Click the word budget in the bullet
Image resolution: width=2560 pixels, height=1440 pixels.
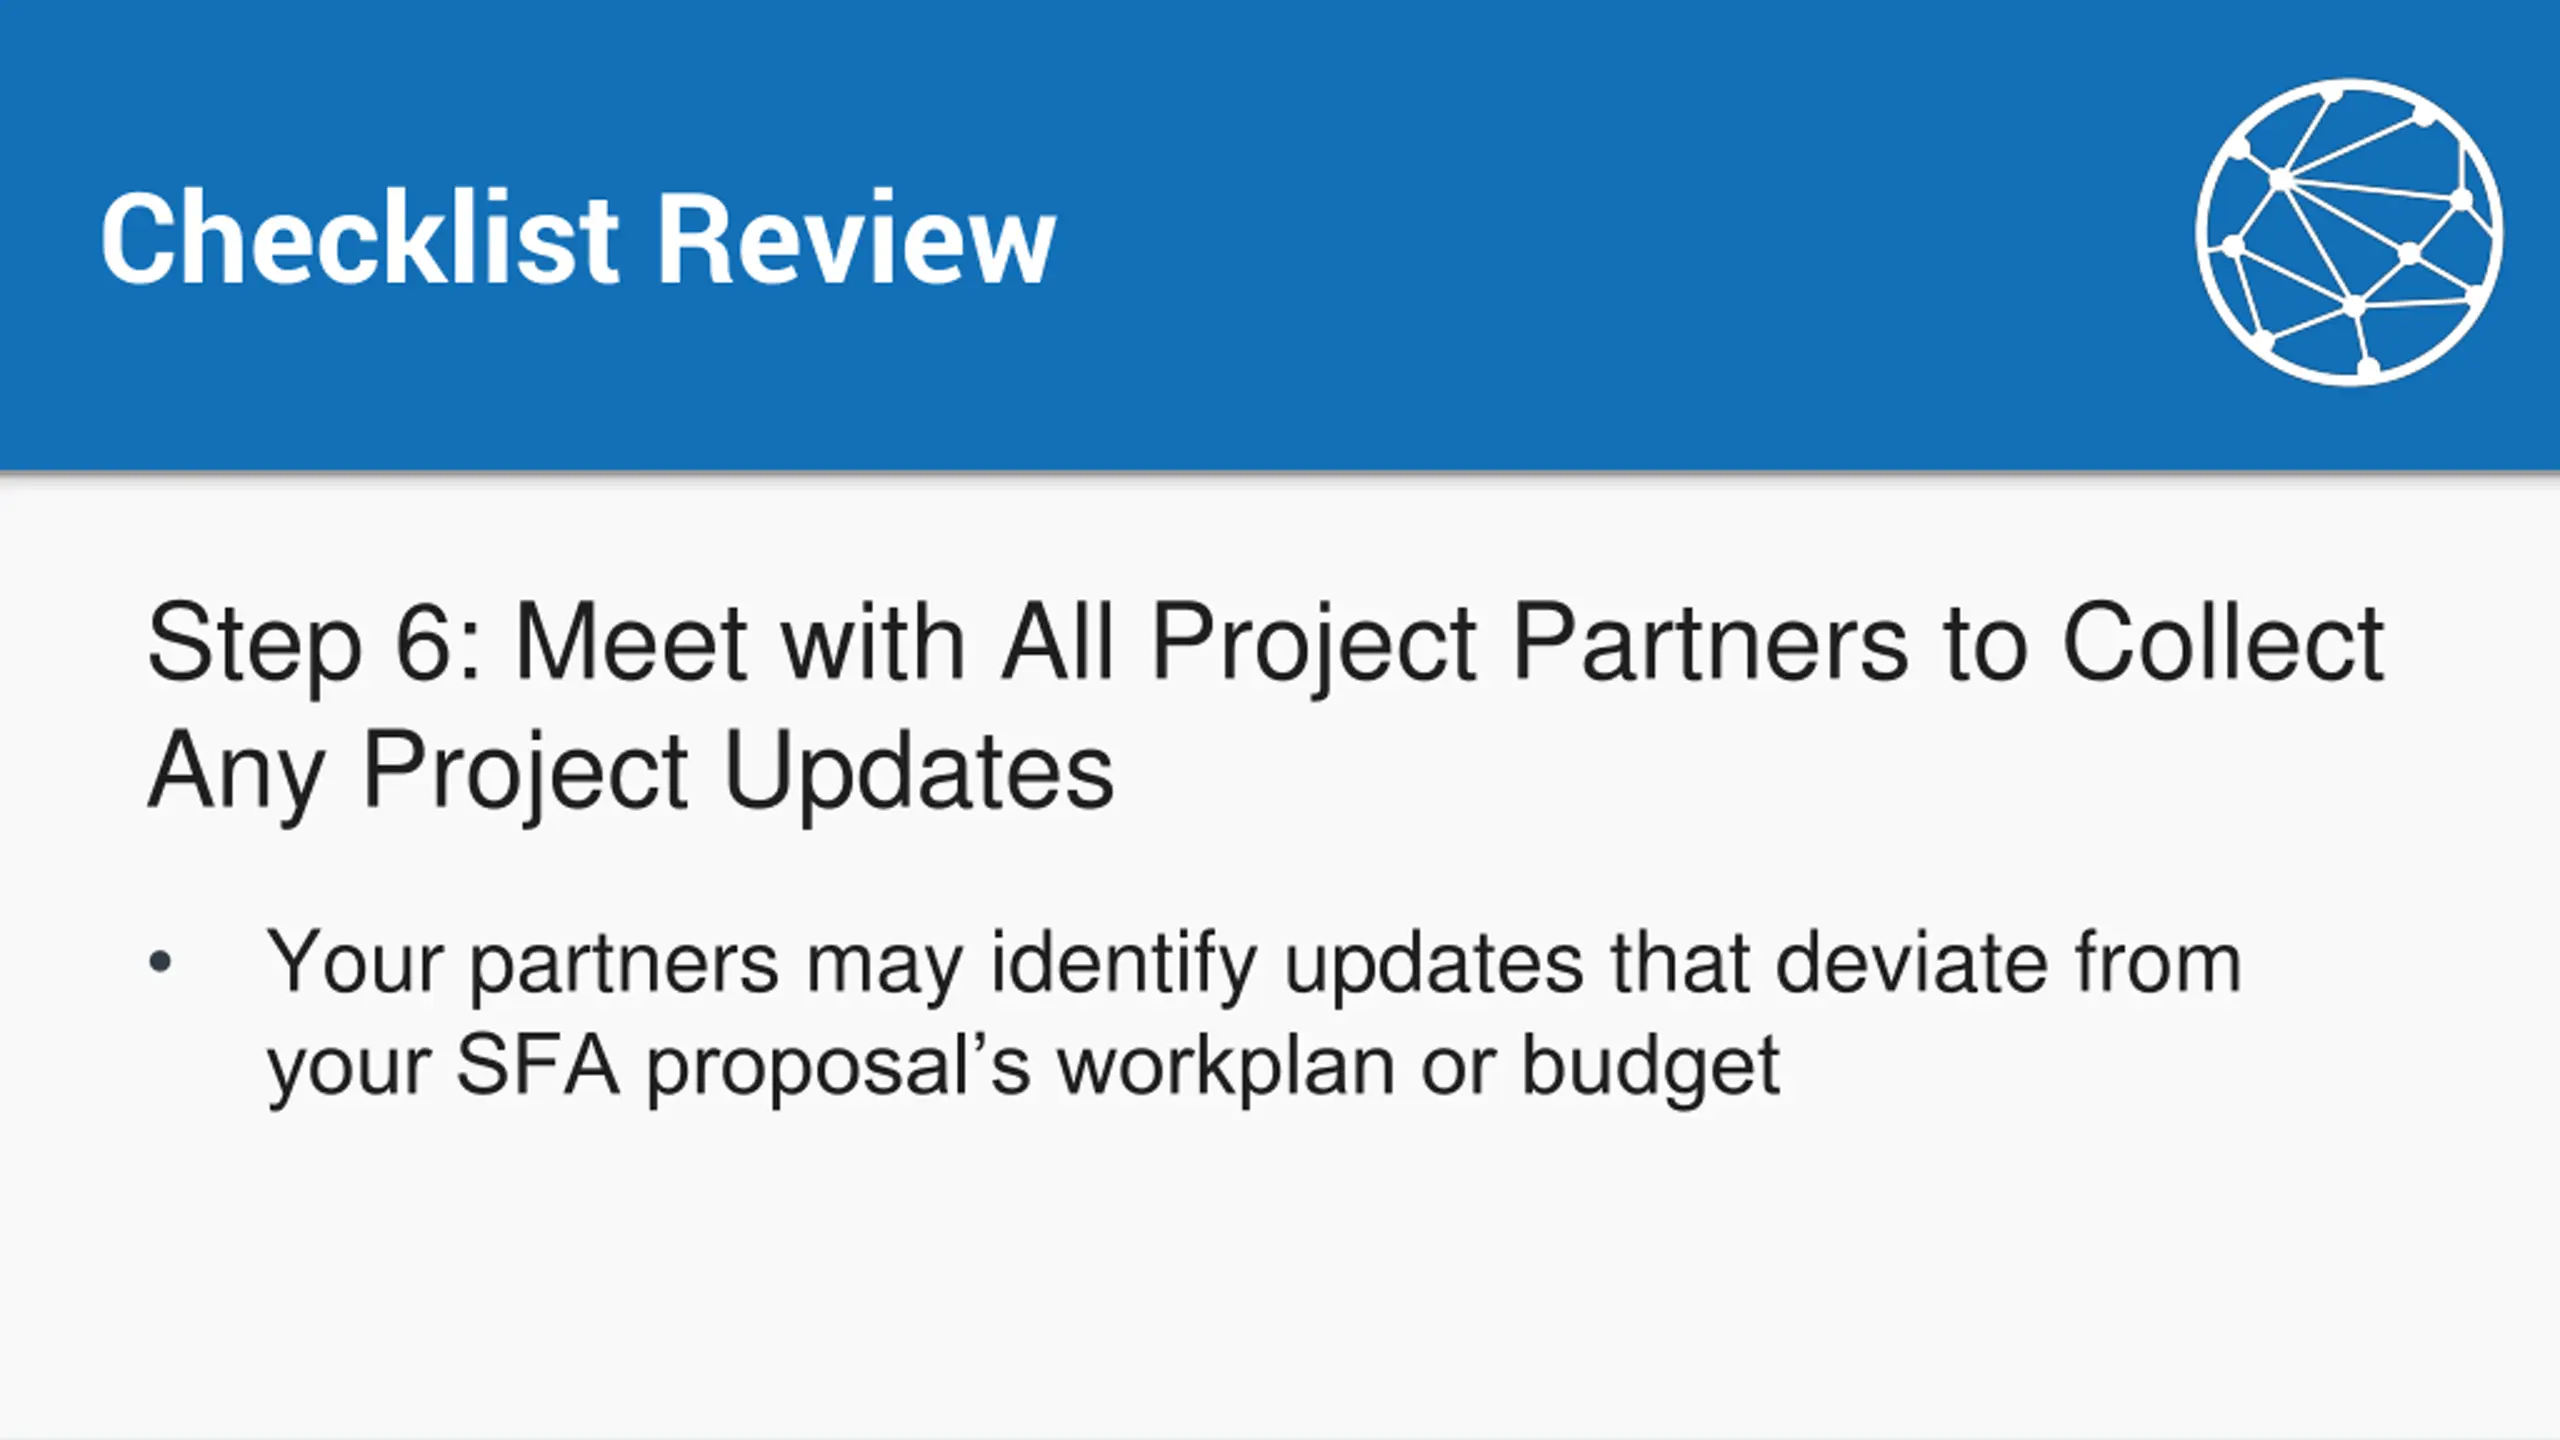click(1650, 1067)
